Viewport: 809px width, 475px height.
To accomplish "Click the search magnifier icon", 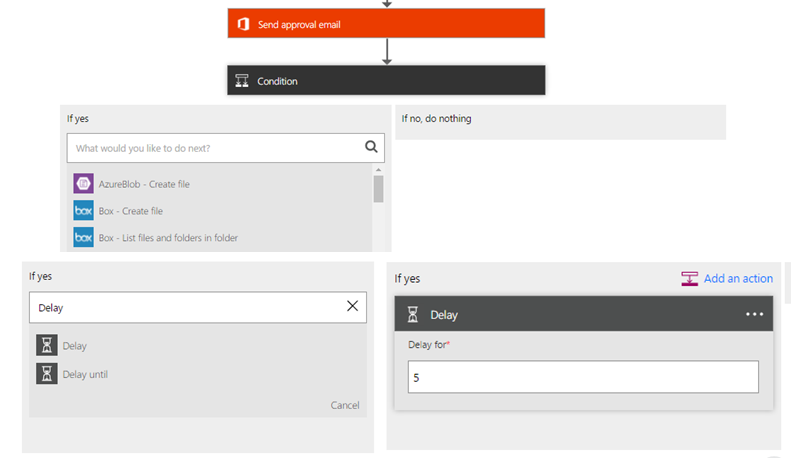I will pyautogui.click(x=371, y=148).
